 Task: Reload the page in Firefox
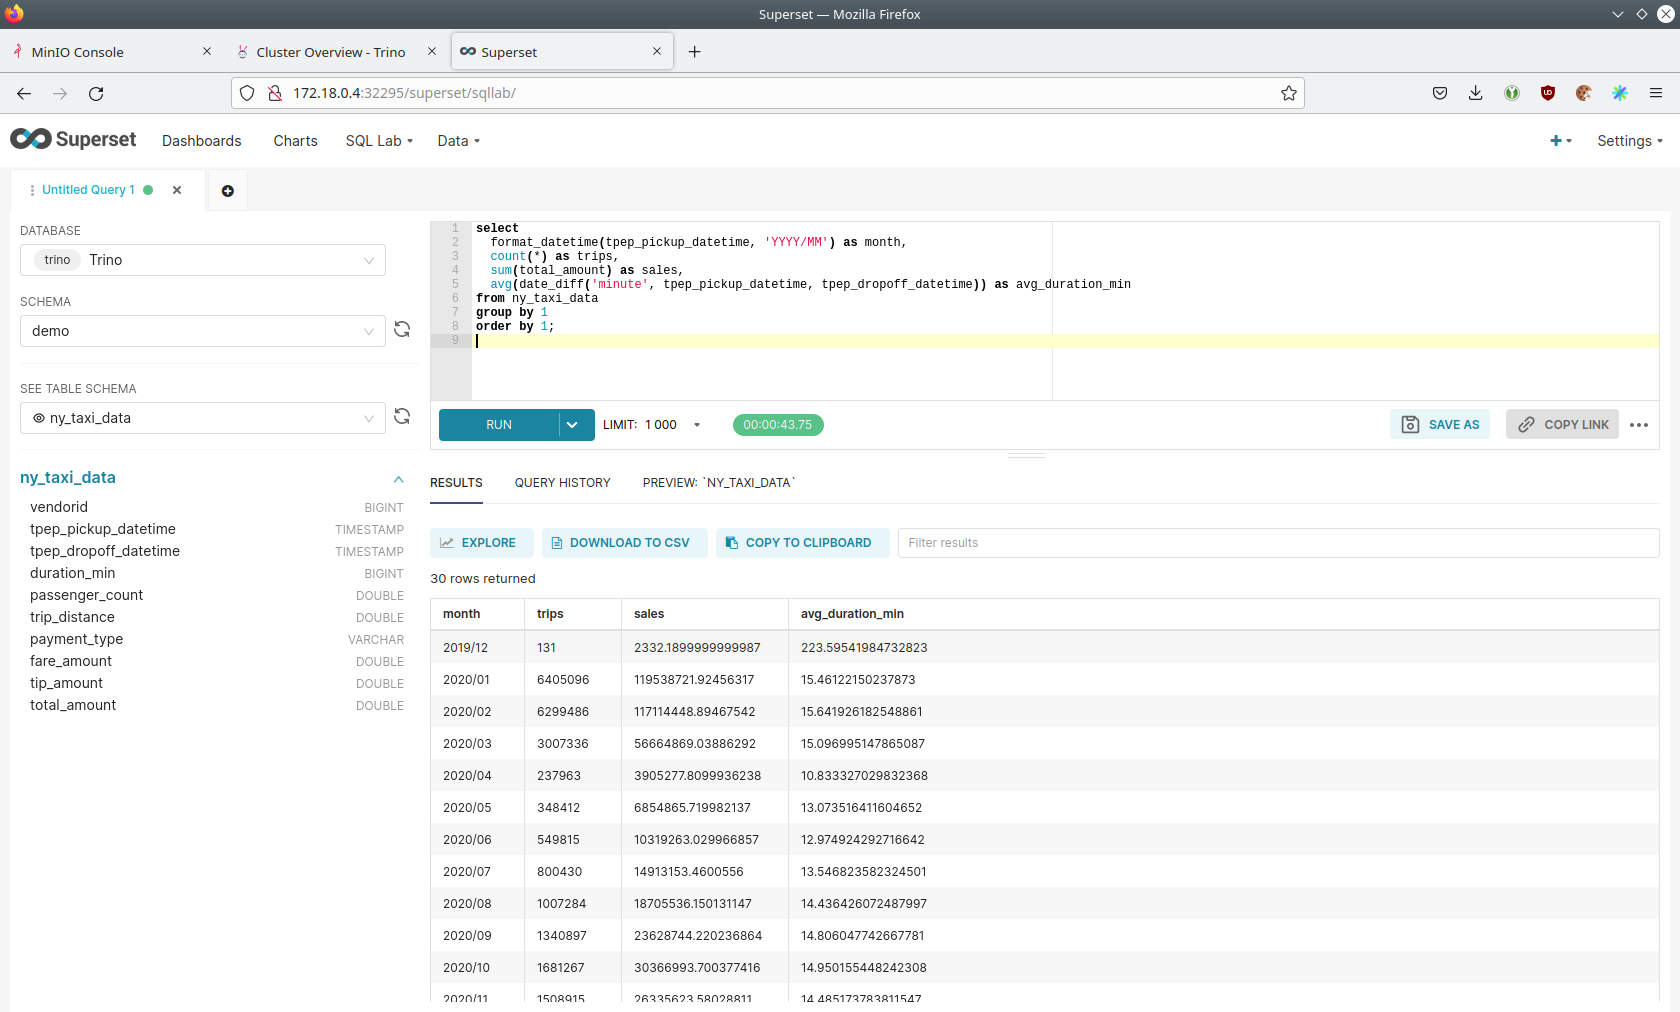[96, 93]
